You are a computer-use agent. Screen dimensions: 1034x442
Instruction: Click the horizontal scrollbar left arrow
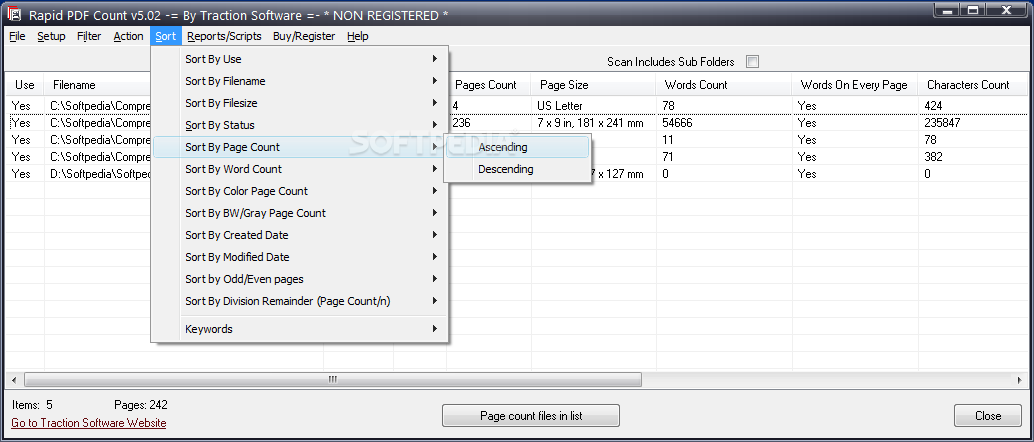coord(13,379)
